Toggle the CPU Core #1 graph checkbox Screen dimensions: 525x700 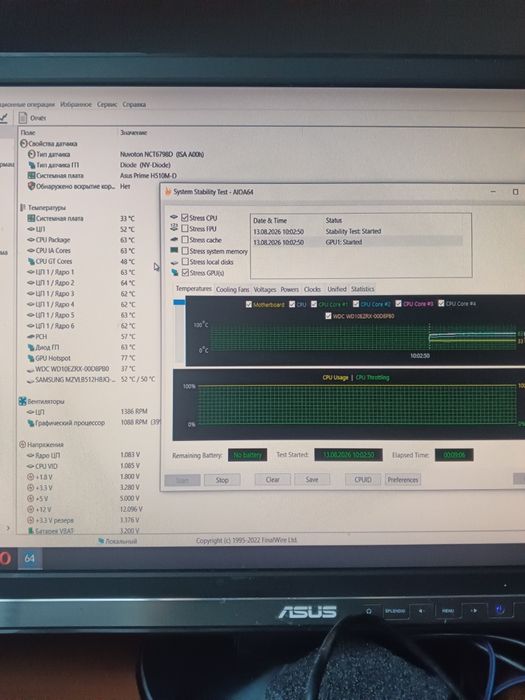(314, 304)
